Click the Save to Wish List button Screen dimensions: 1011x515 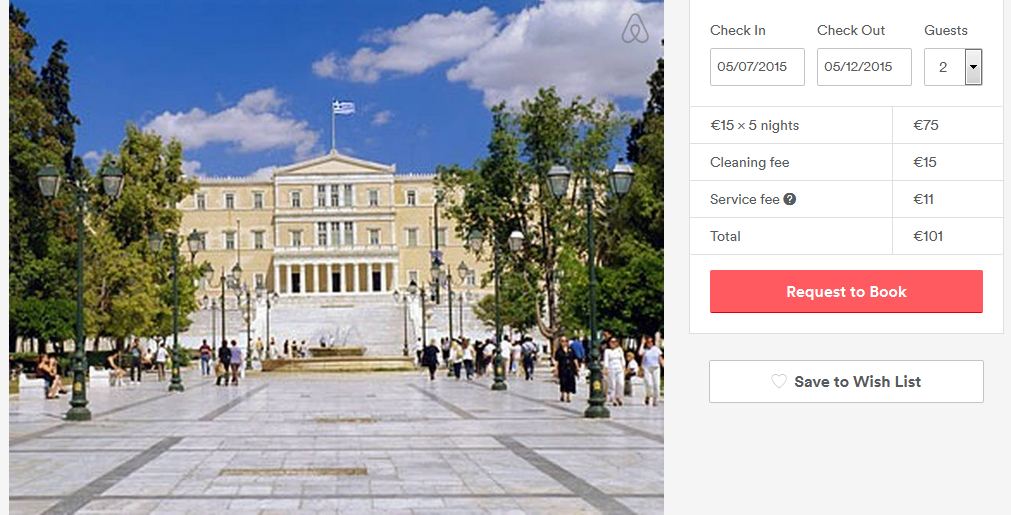[x=846, y=382]
